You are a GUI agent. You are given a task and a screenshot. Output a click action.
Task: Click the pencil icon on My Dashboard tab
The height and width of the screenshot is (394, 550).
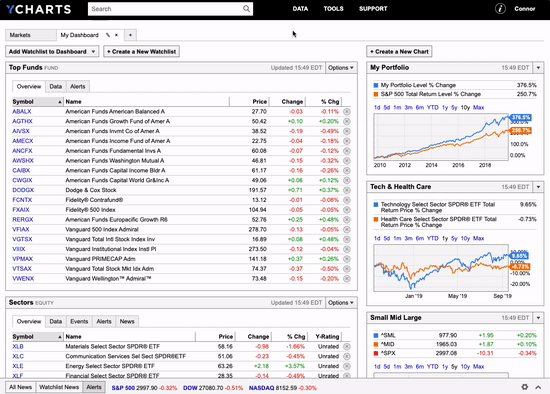(x=108, y=35)
